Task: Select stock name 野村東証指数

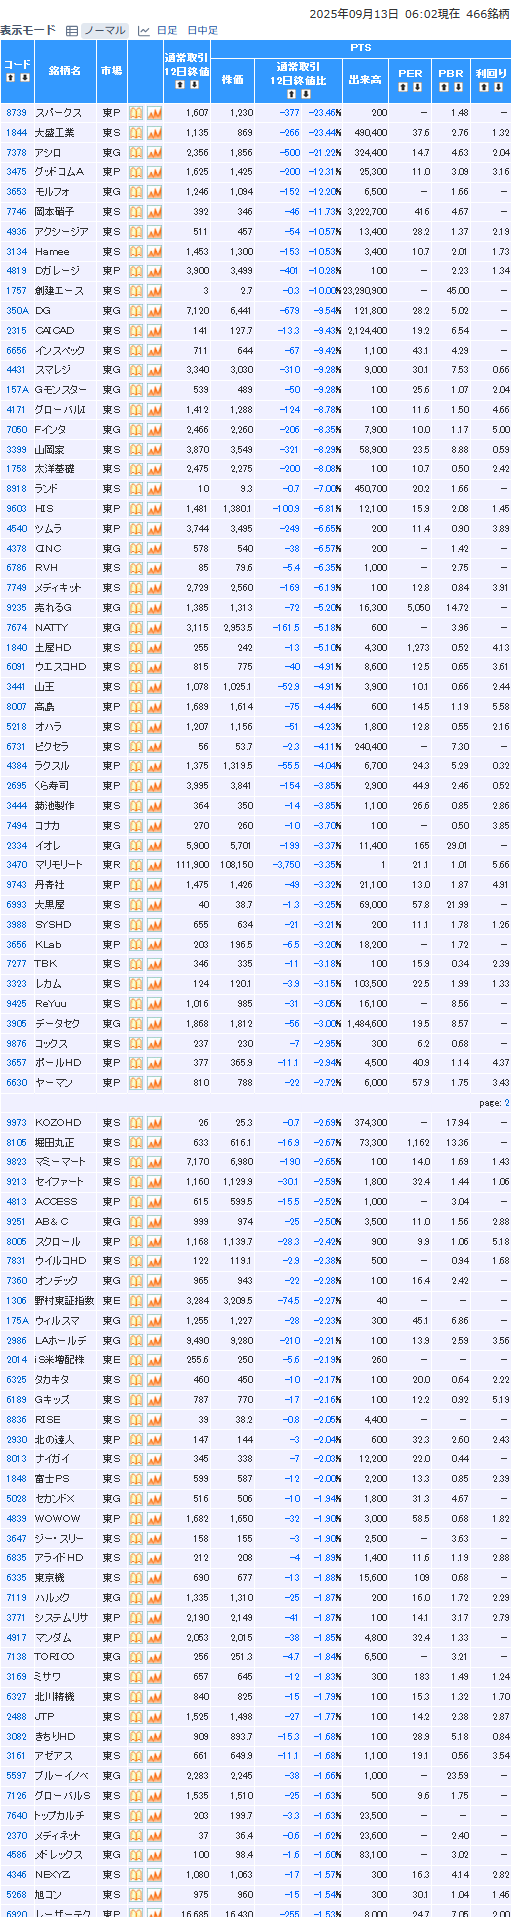Action: 65,1301
